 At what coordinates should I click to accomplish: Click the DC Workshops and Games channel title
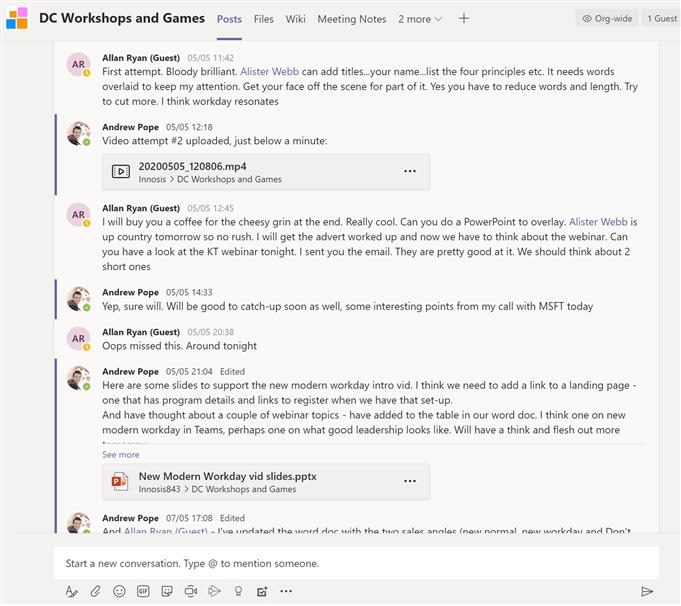click(x=122, y=18)
